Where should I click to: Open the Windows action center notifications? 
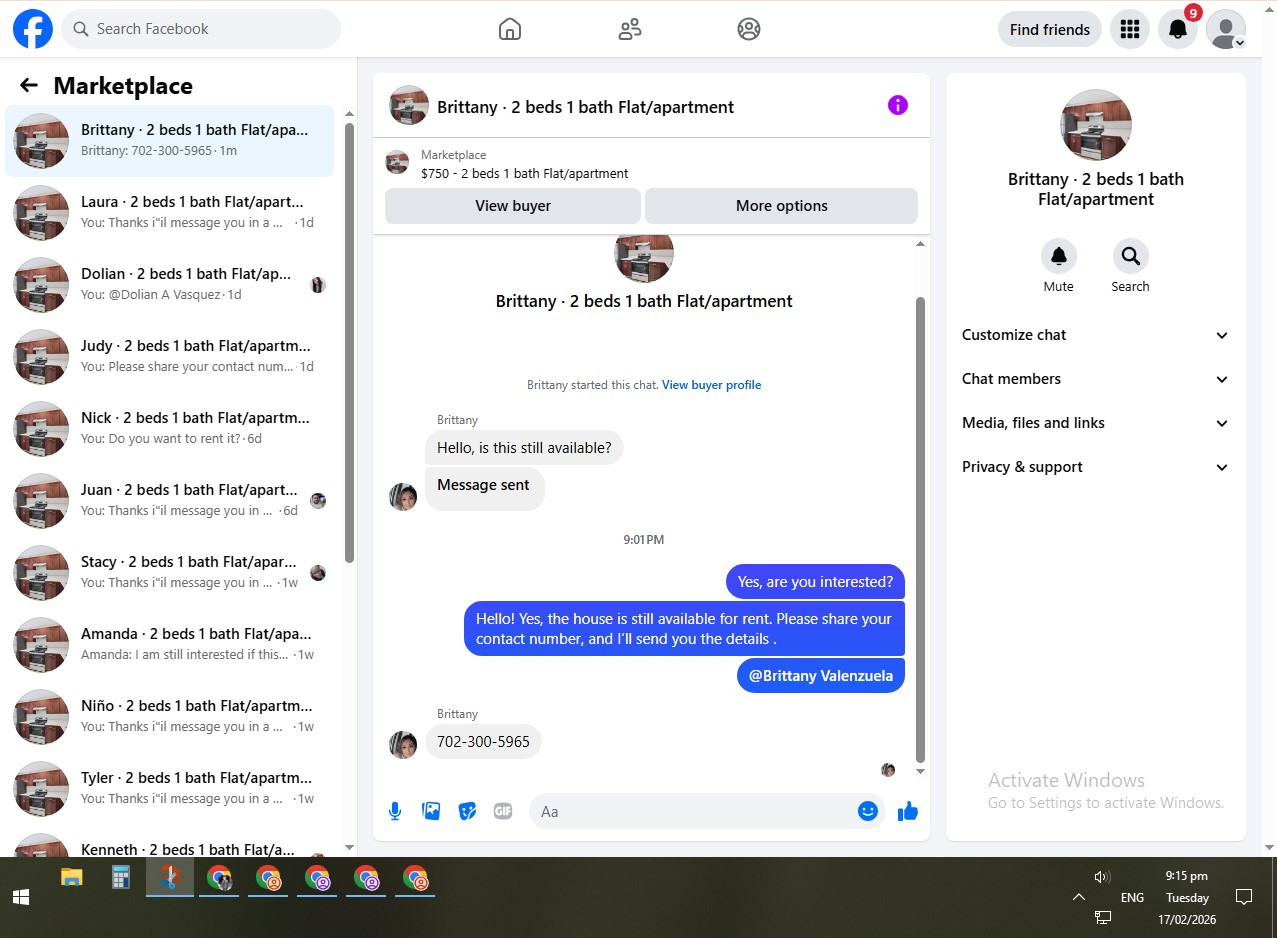pos(1244,896)
